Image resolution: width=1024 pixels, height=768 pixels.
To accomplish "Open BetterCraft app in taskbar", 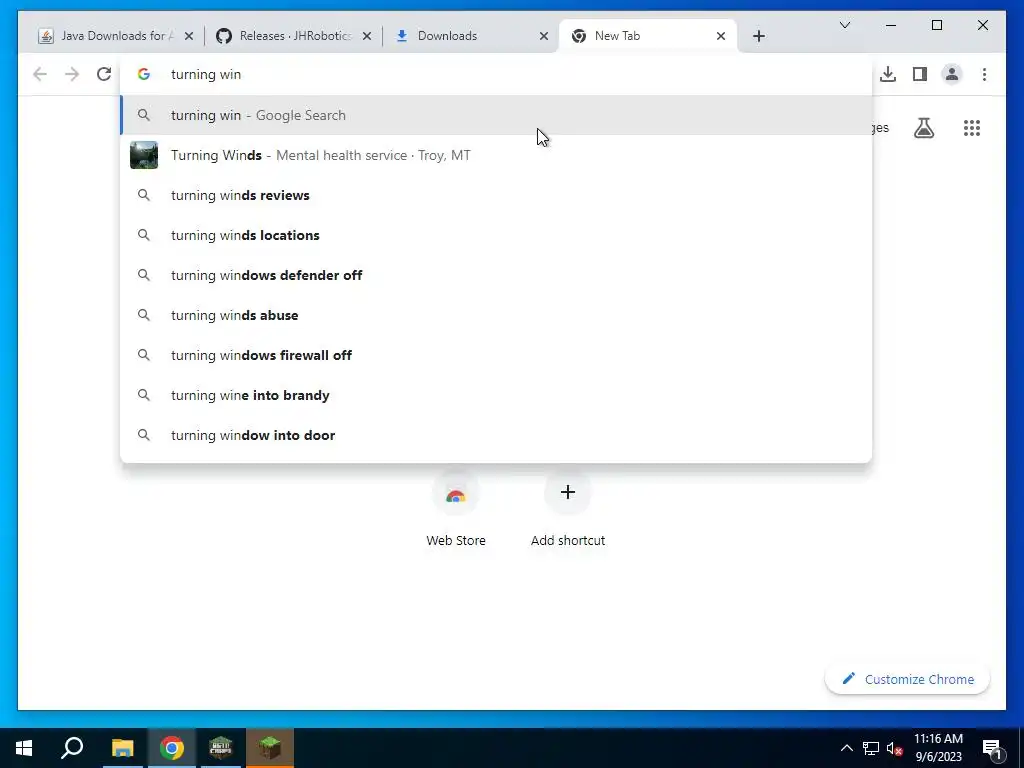I will [x=221, y=748].
